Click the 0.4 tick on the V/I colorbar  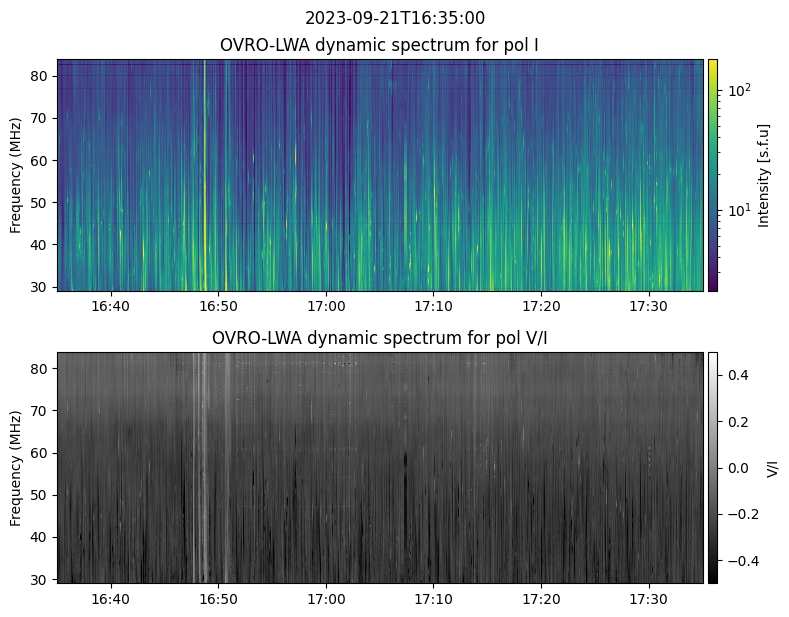(x=738, y=375)
